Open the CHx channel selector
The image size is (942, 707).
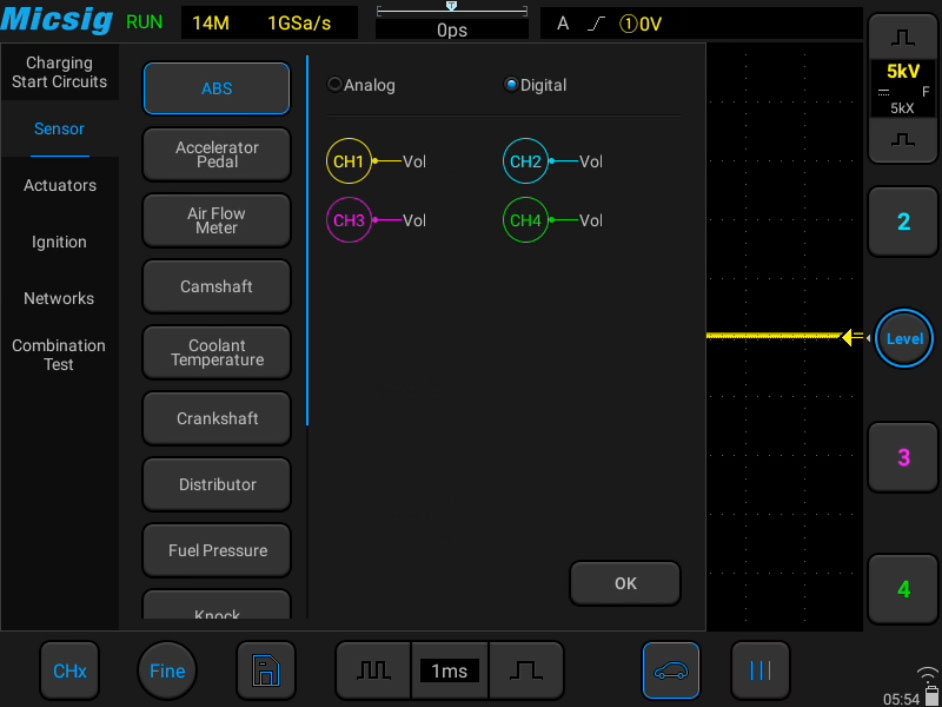coord(70,670)
